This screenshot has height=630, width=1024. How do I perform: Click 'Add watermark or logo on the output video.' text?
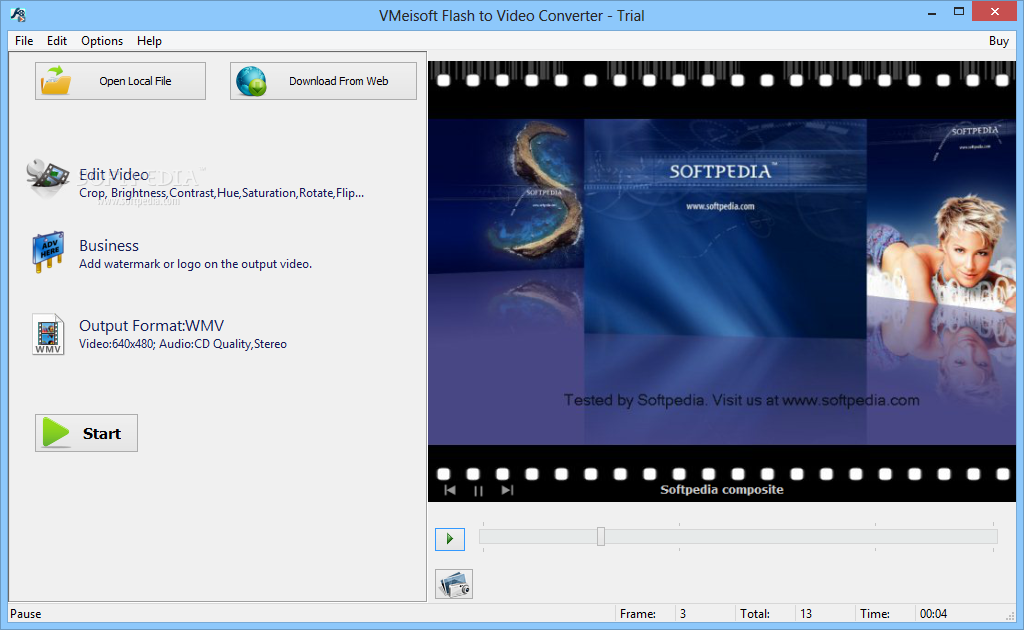tap(195, 264)
